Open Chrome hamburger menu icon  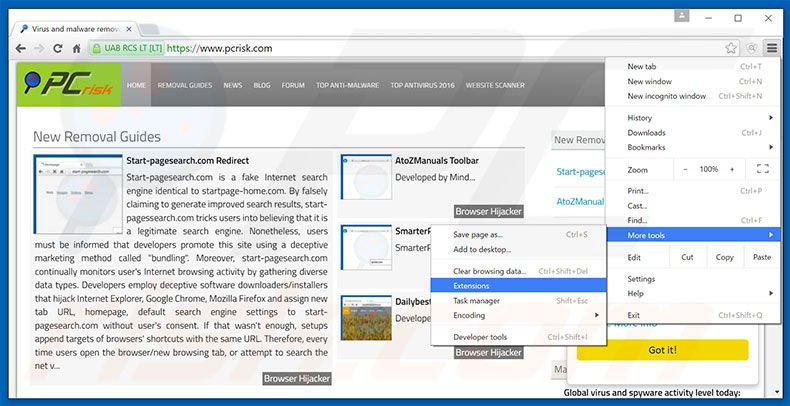coord(772,48)
